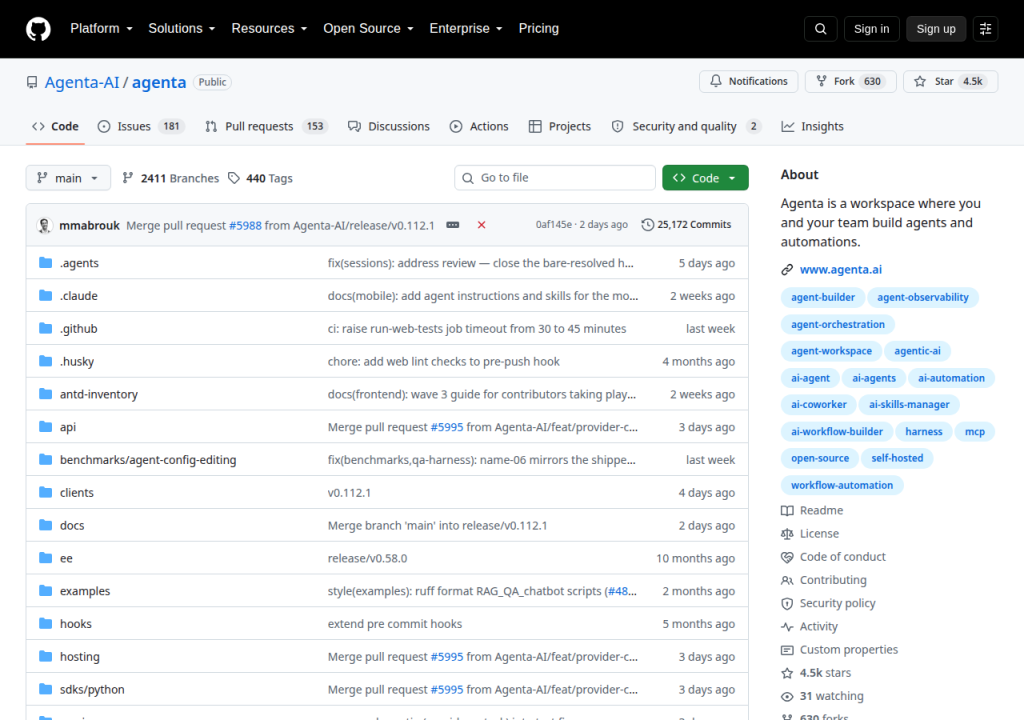The height and width of the screenshot is (720, 1024).
Task: Open the Security policy link
Action: tap(837, 604)
